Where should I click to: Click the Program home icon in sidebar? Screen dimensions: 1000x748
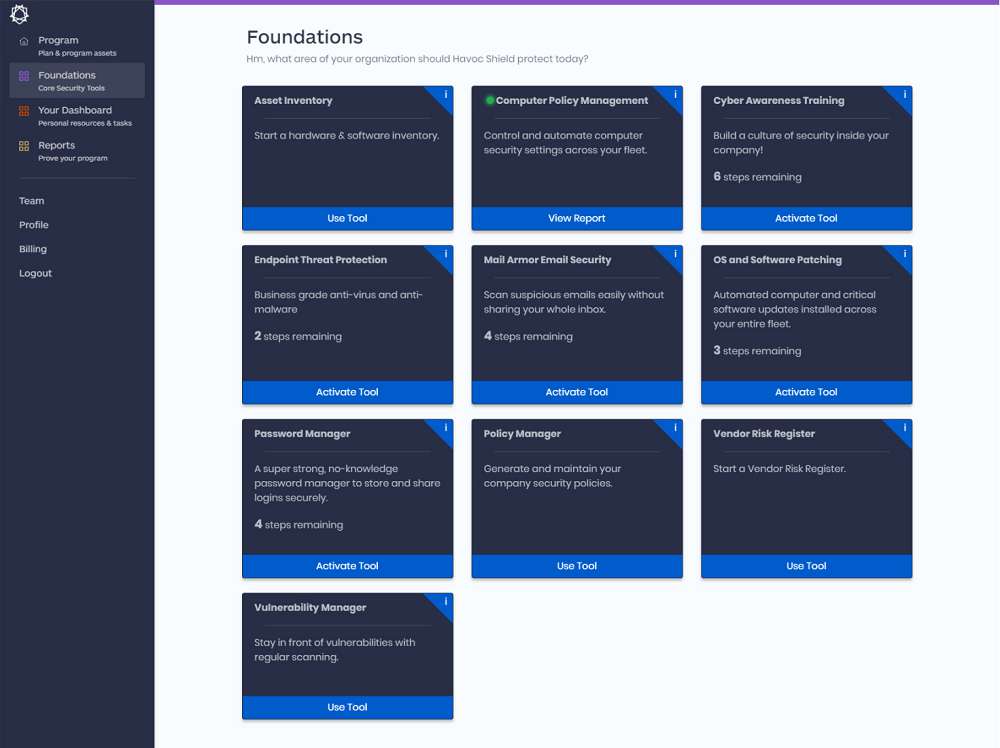pos(24,41)
